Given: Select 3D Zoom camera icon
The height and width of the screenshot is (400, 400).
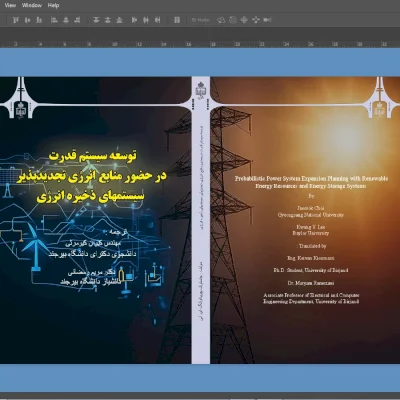Looking at the screenshot, I should [x=267, y=20].
